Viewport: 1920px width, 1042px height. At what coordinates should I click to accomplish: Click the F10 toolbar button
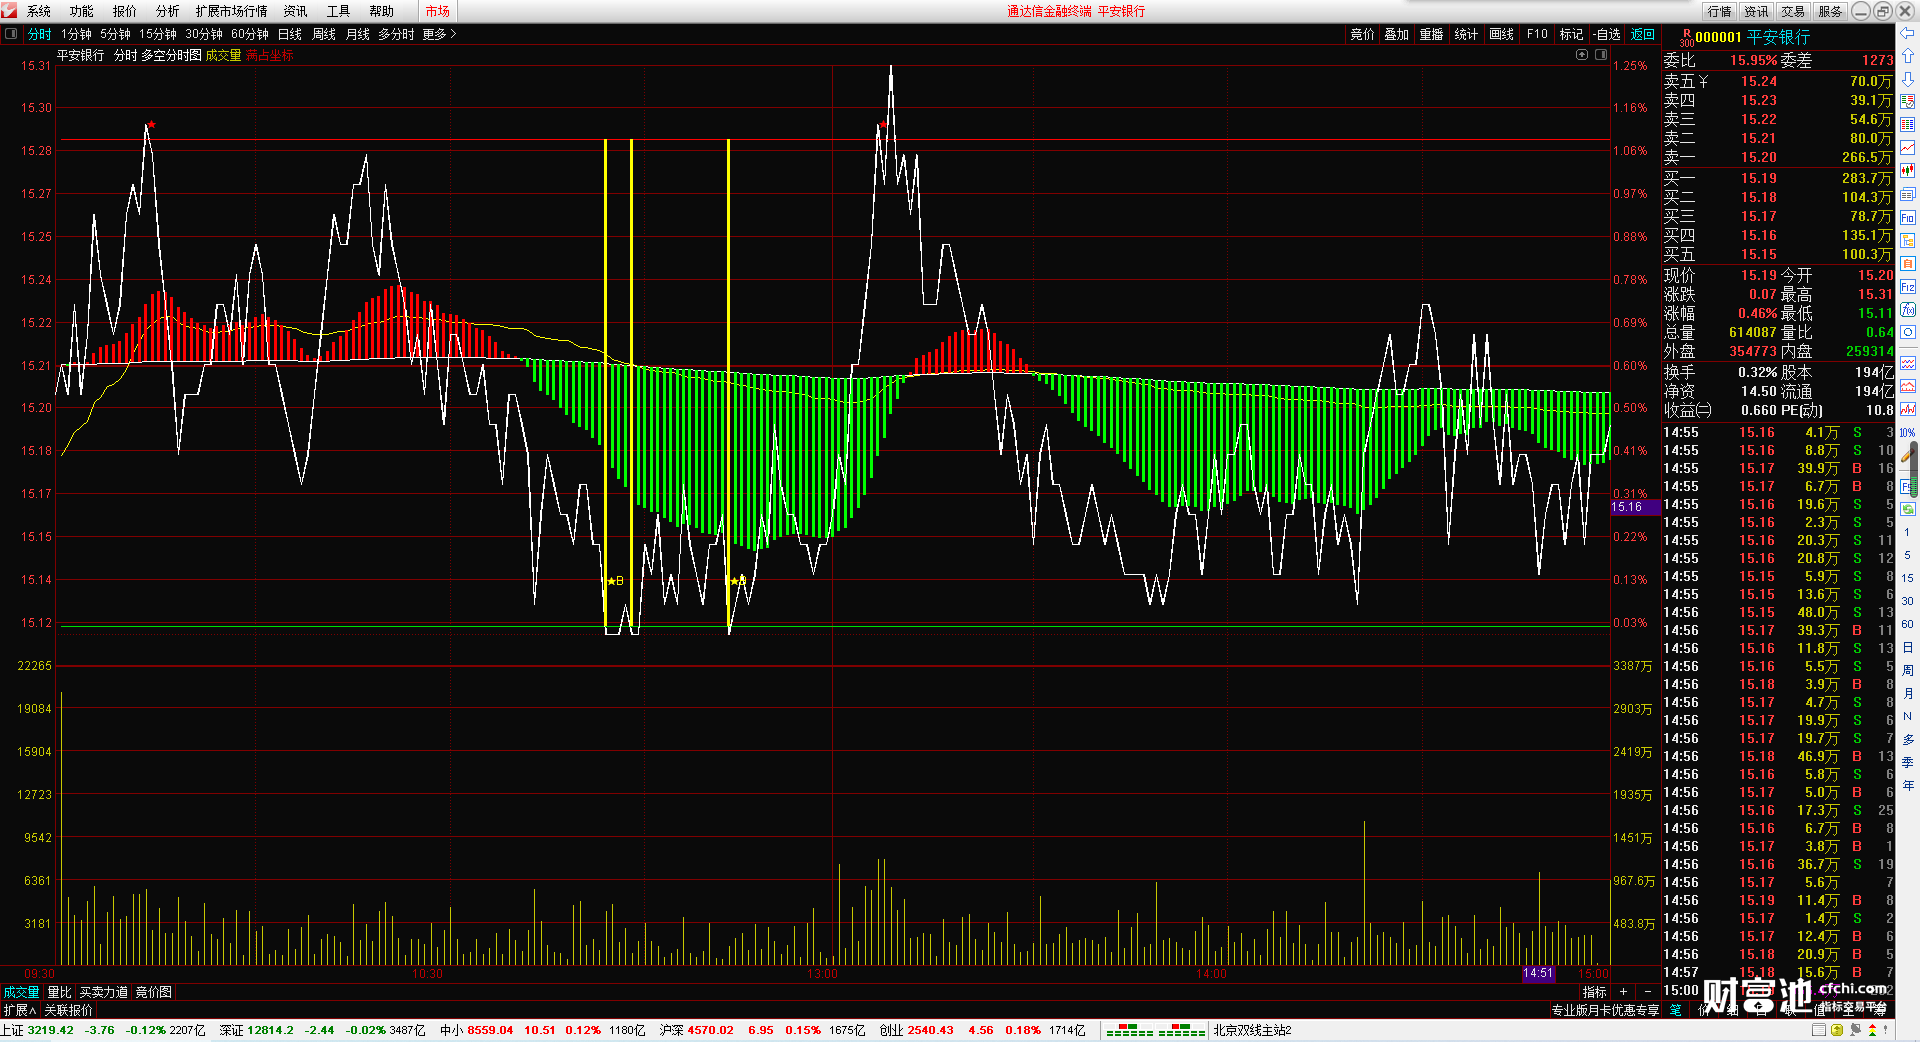click(1537, 34)
